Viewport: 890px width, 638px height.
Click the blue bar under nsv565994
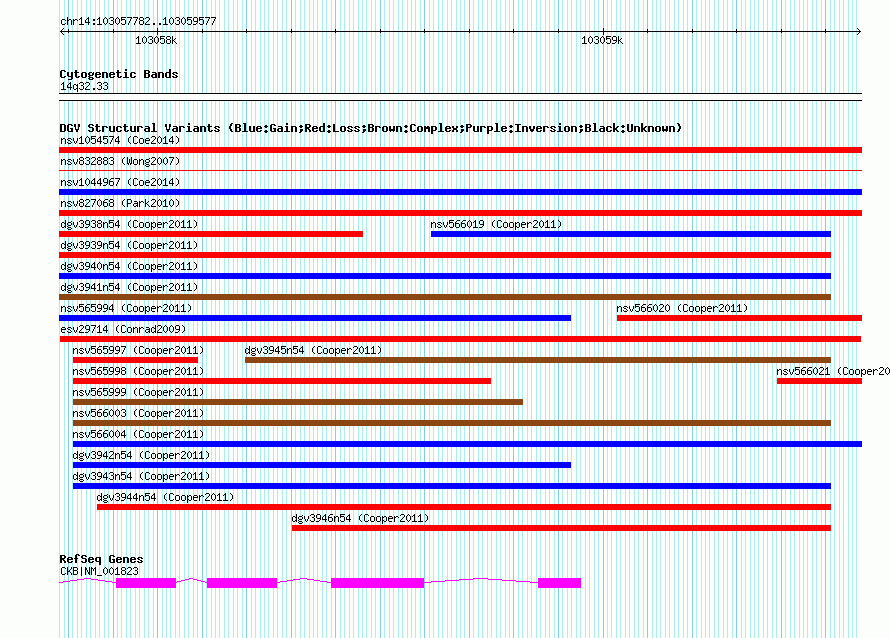tap(315, 318)
